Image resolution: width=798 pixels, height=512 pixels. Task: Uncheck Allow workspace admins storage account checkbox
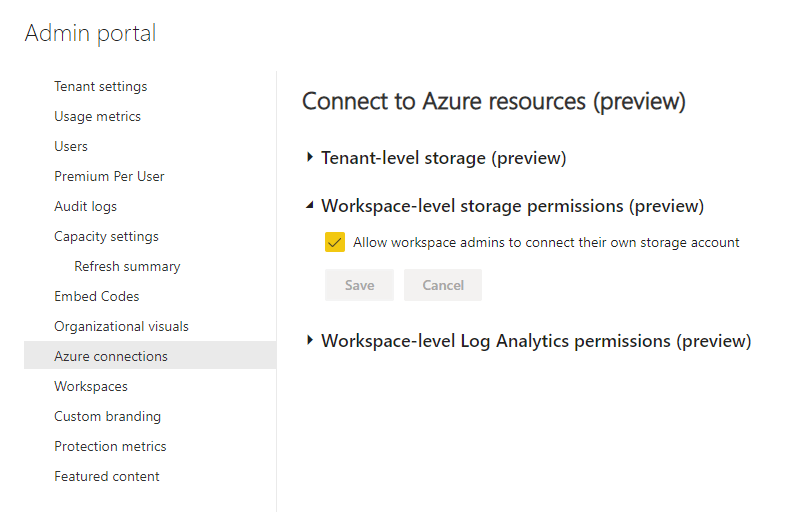tap(335, 243)
